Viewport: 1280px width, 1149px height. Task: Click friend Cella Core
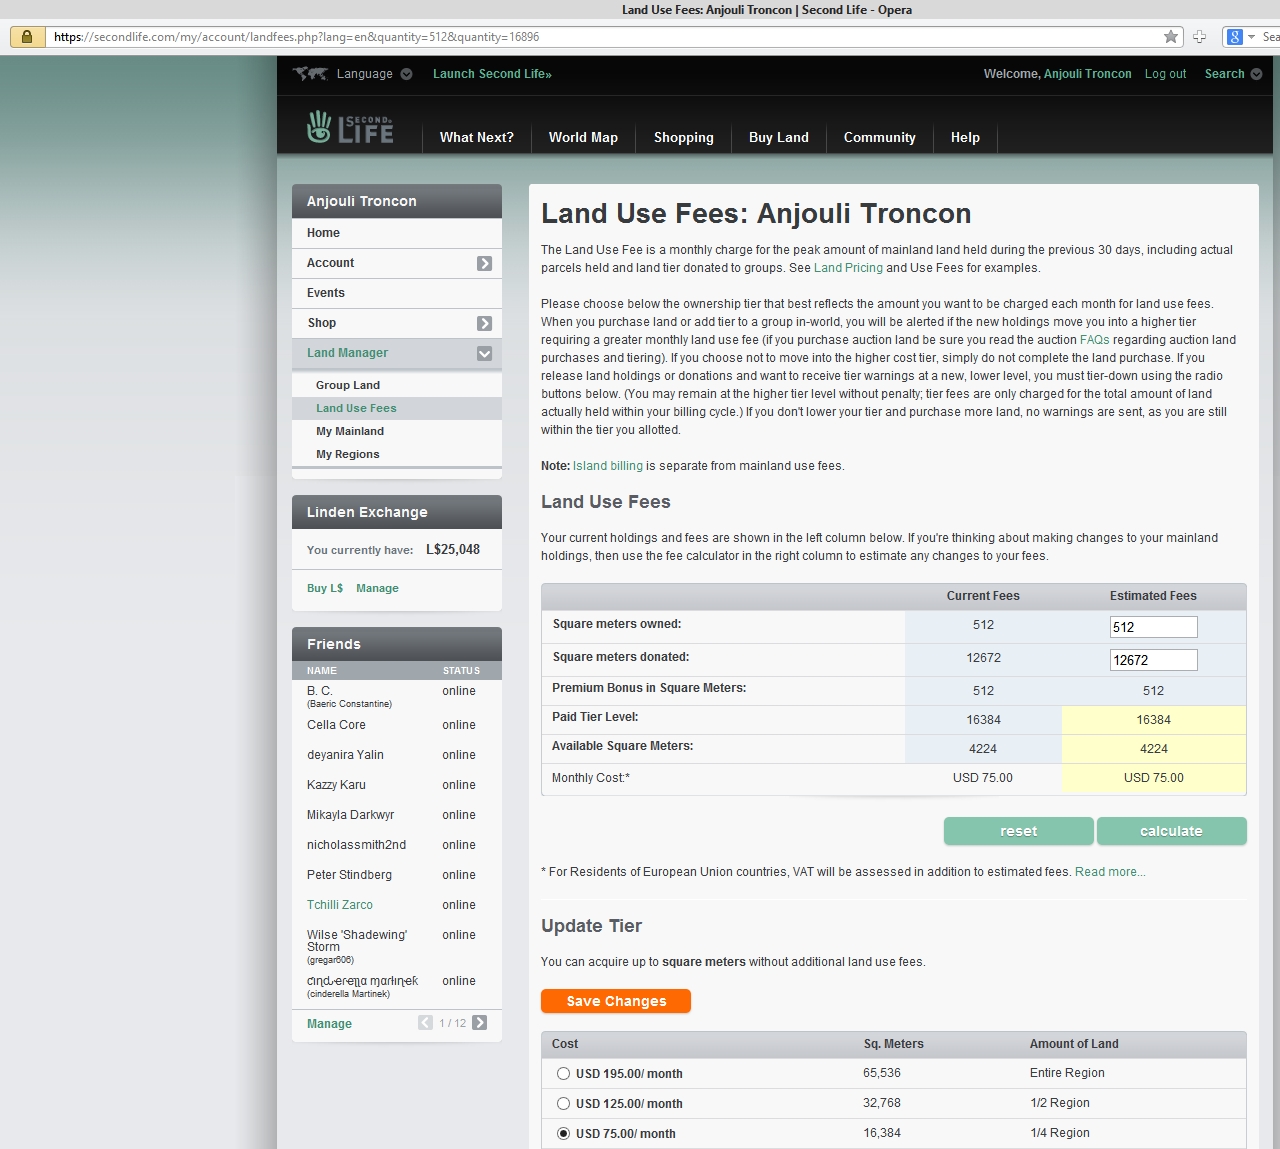pyautogui.click(x=336, y=725)
